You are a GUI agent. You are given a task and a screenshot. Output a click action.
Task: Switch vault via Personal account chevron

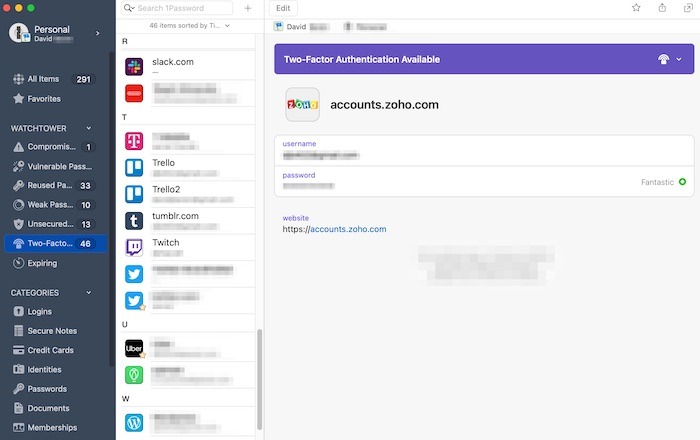tap(97, 33)
